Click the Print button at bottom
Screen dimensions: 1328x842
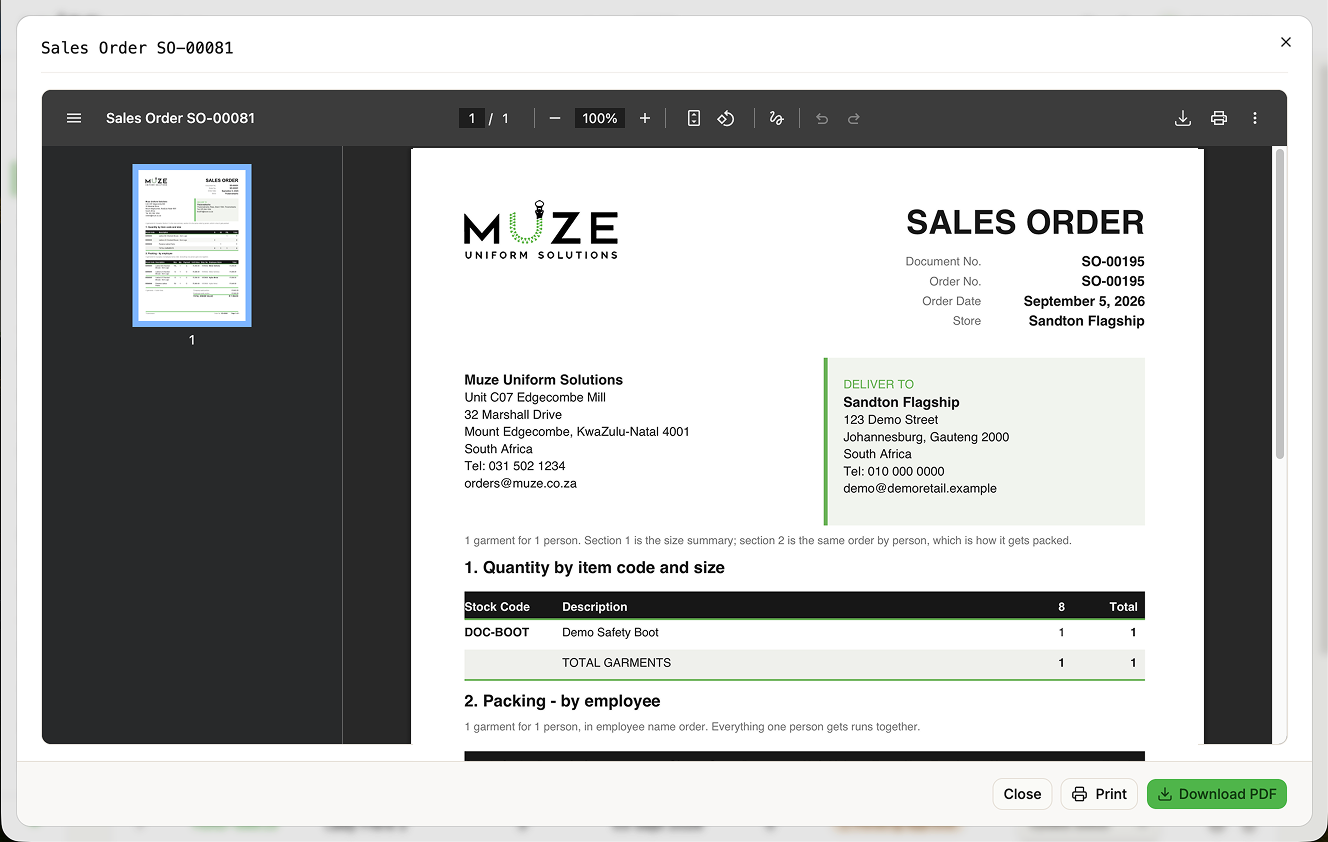click(1099, 794)
